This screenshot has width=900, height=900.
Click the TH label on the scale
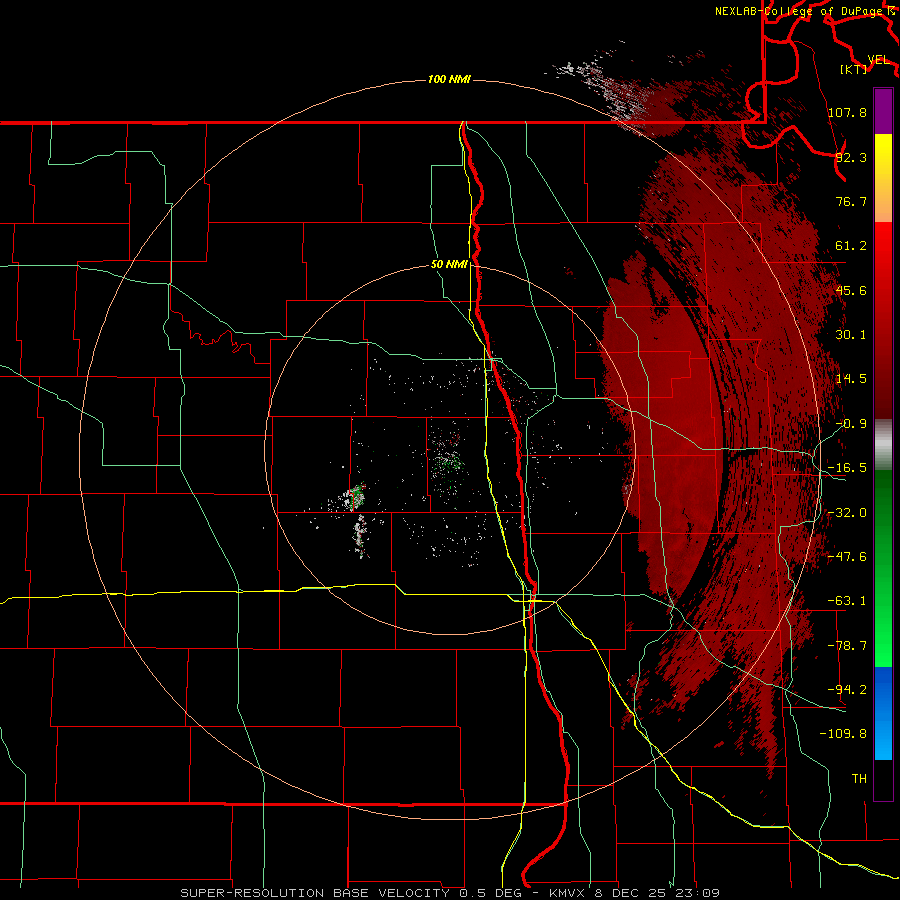(x=859, y=779)
